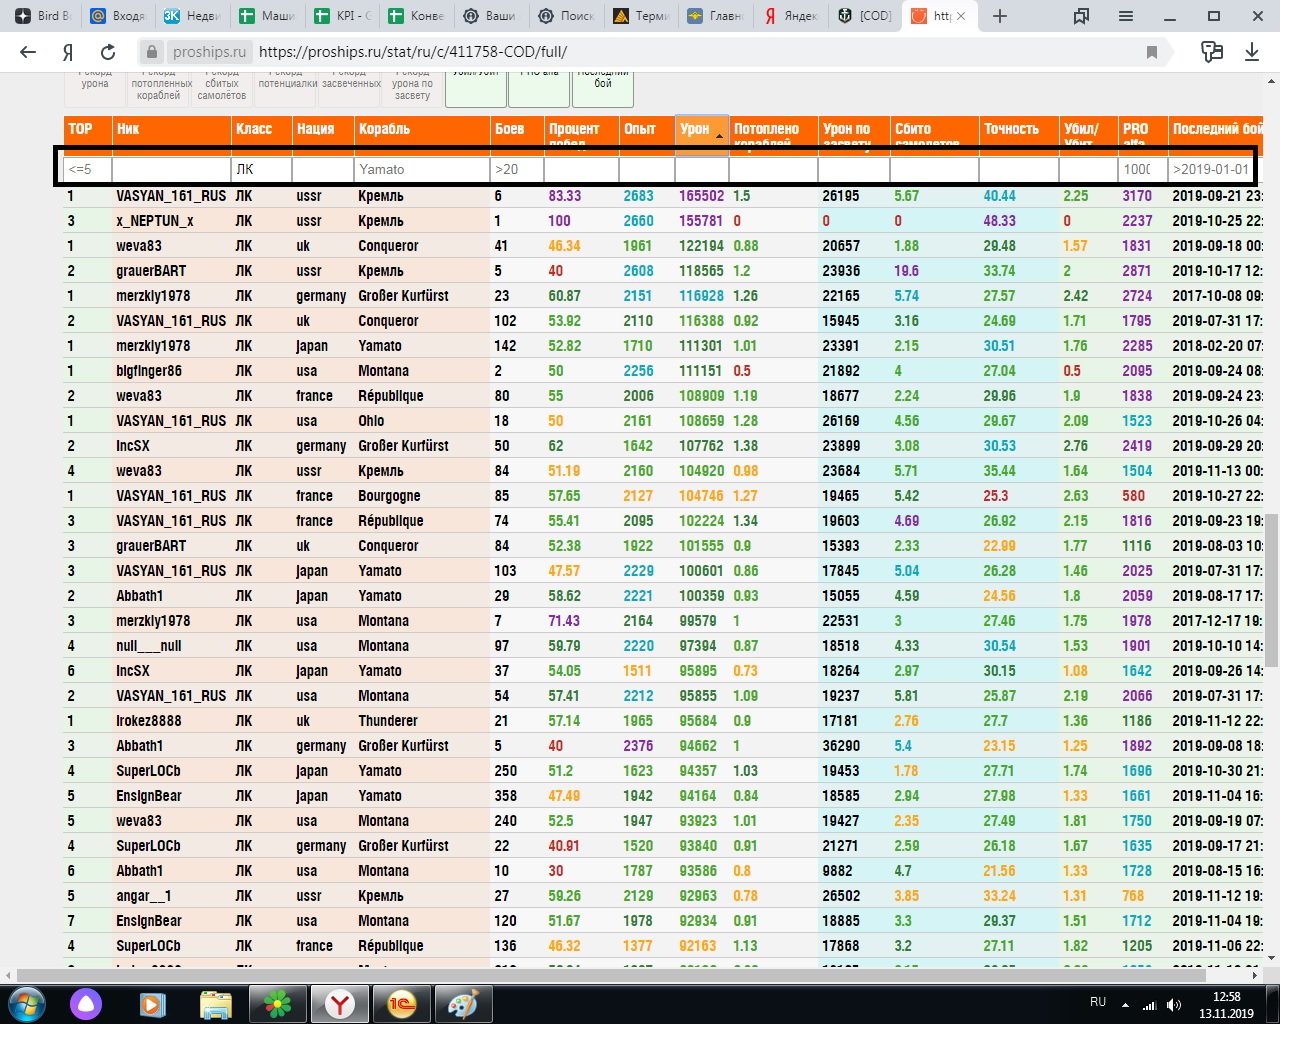Click the empty Ник filter field
1304x1040 pixels.
click(171, 169)
